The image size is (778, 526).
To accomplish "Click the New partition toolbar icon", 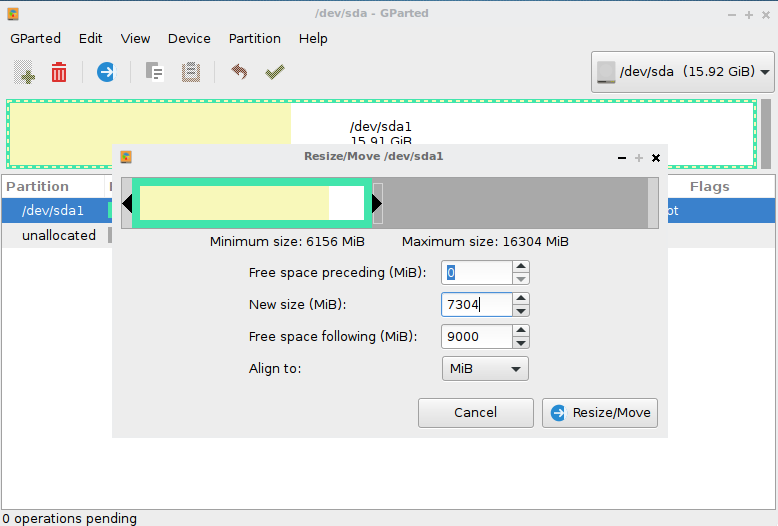I will point(24,72).
